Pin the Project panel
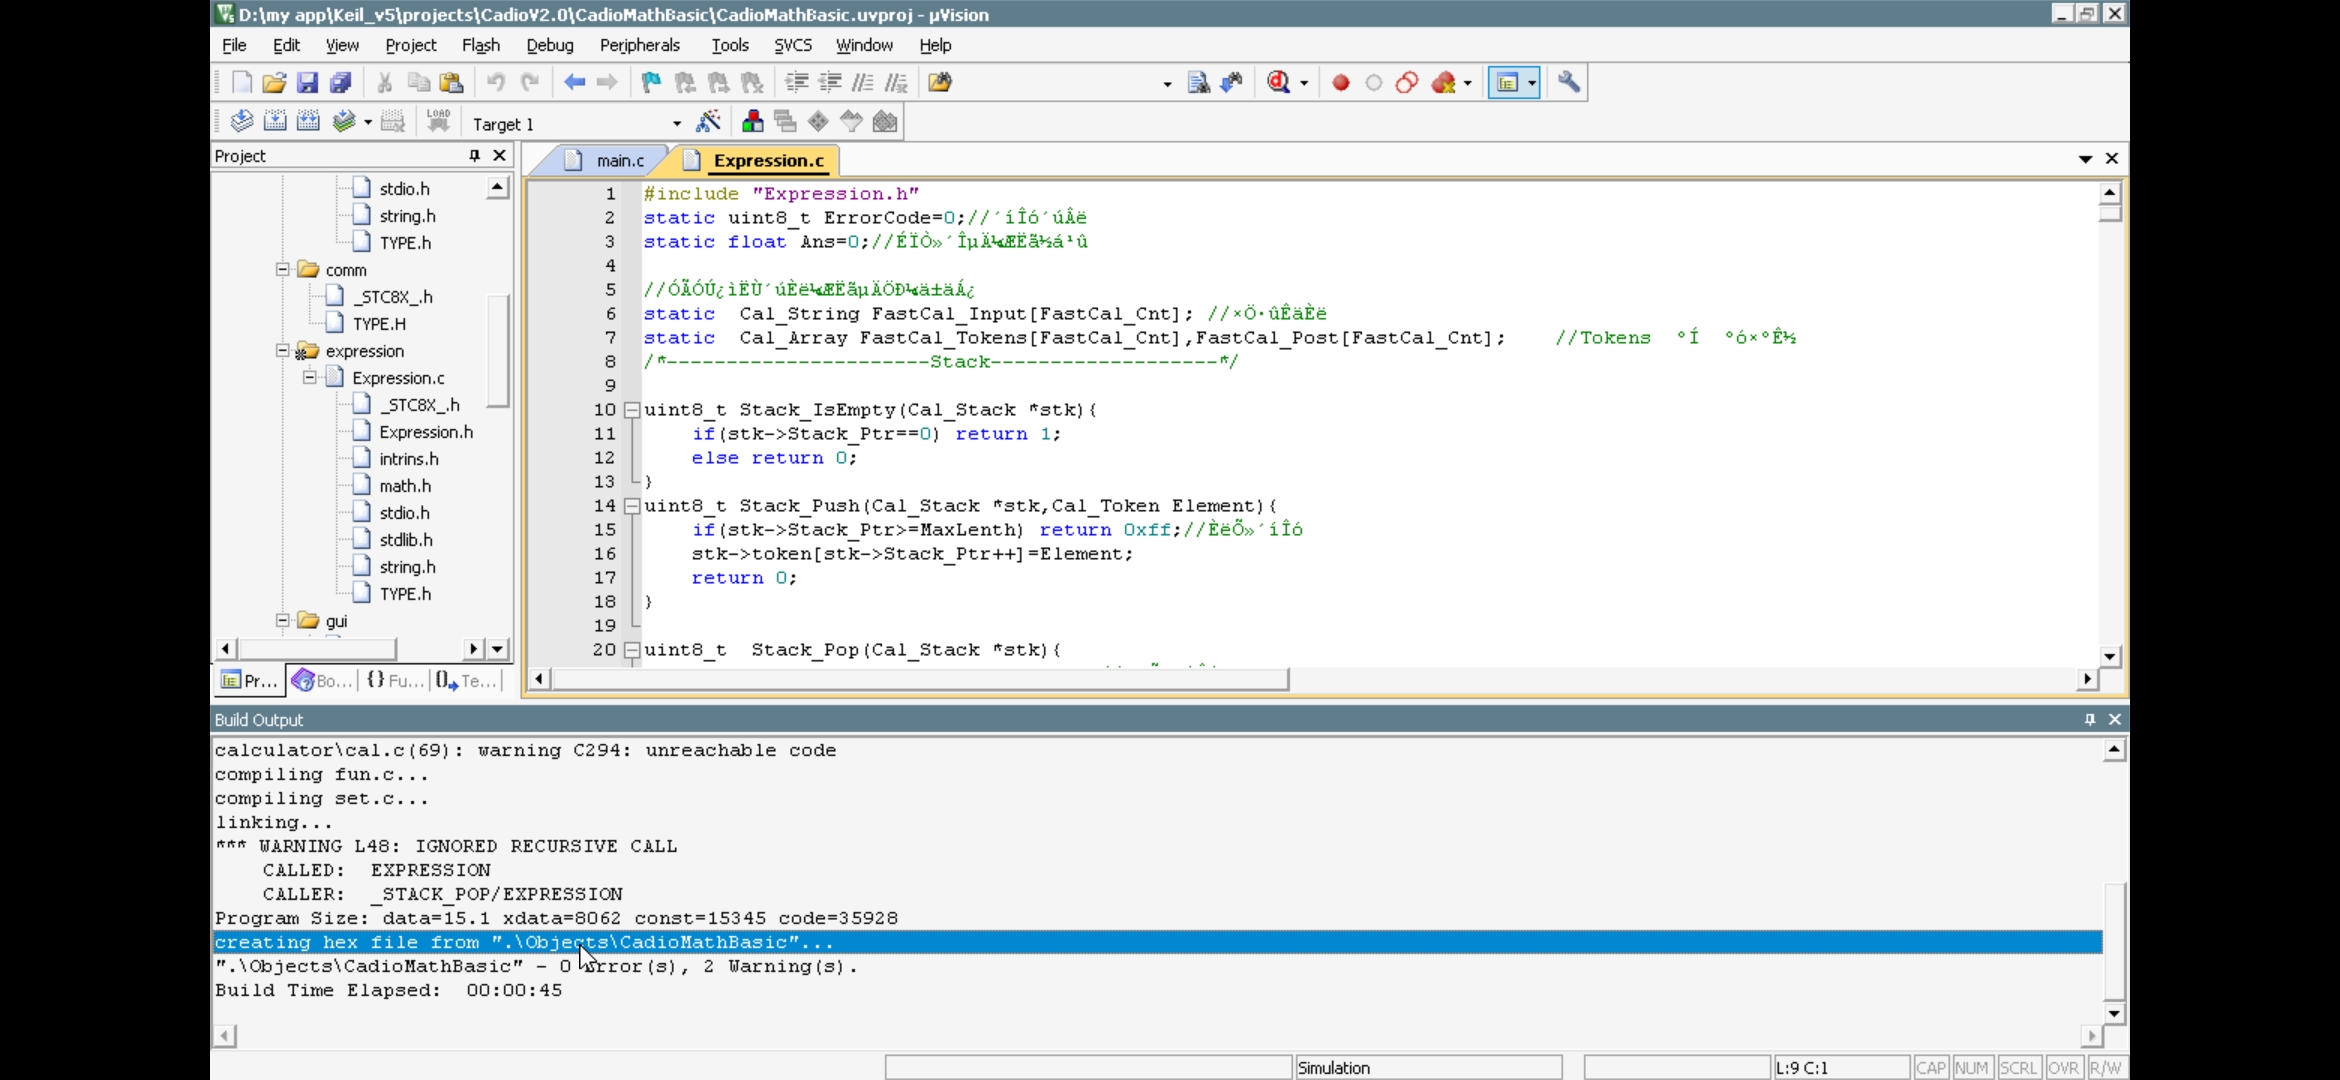 [x=474, y=156]
